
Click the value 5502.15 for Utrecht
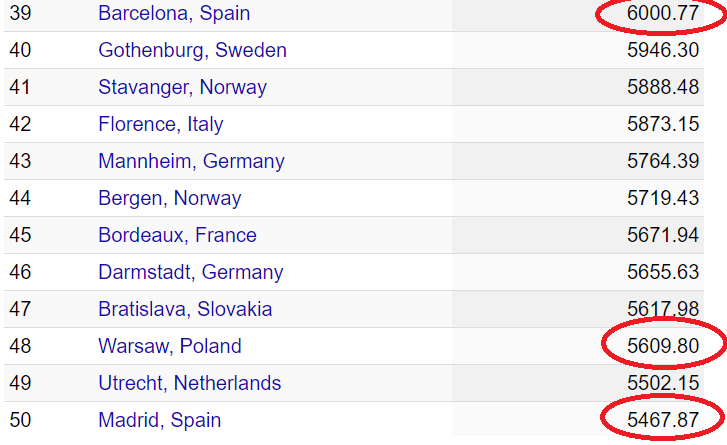click(x=662, y=384)
